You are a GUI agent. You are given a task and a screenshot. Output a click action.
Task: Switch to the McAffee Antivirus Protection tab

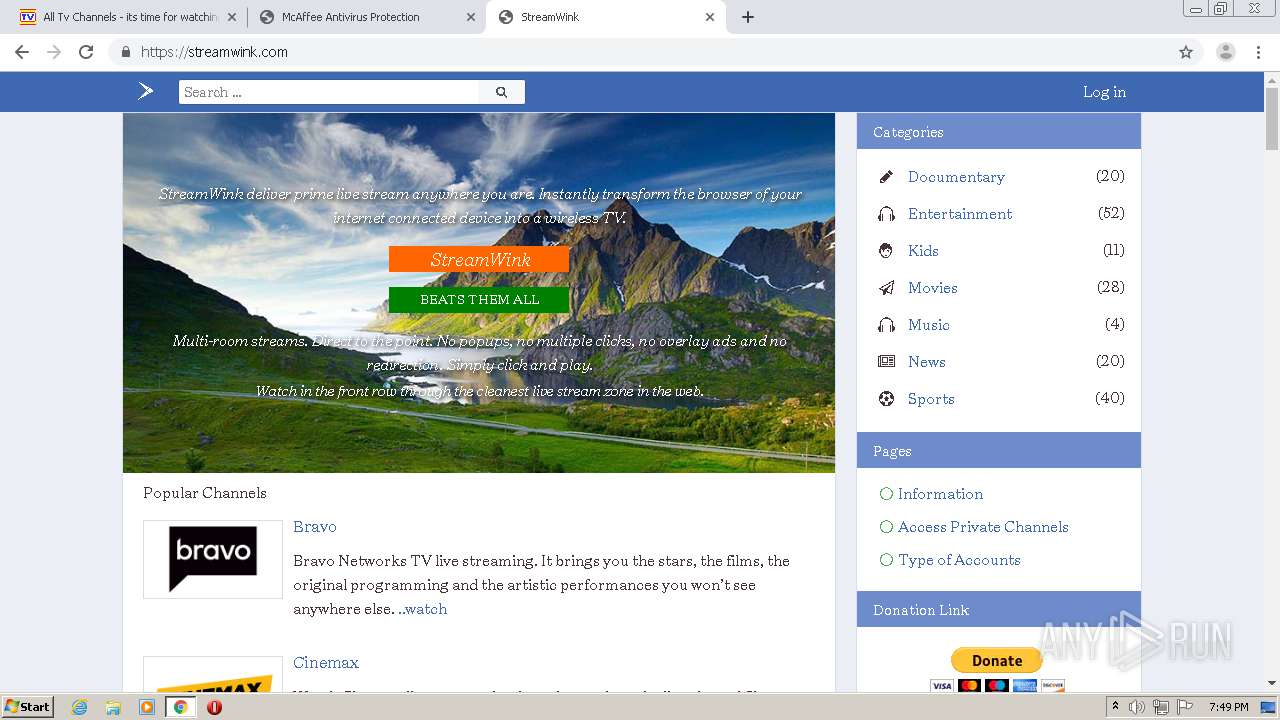click(x=366, y=17)
